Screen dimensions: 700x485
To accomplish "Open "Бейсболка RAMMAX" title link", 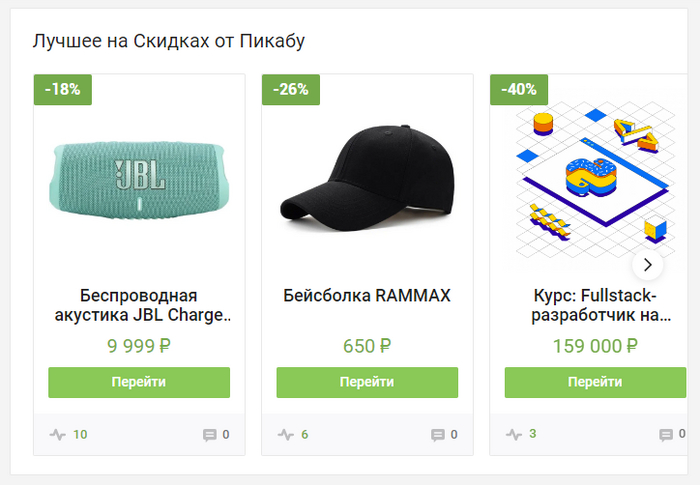I will [367, 296].
